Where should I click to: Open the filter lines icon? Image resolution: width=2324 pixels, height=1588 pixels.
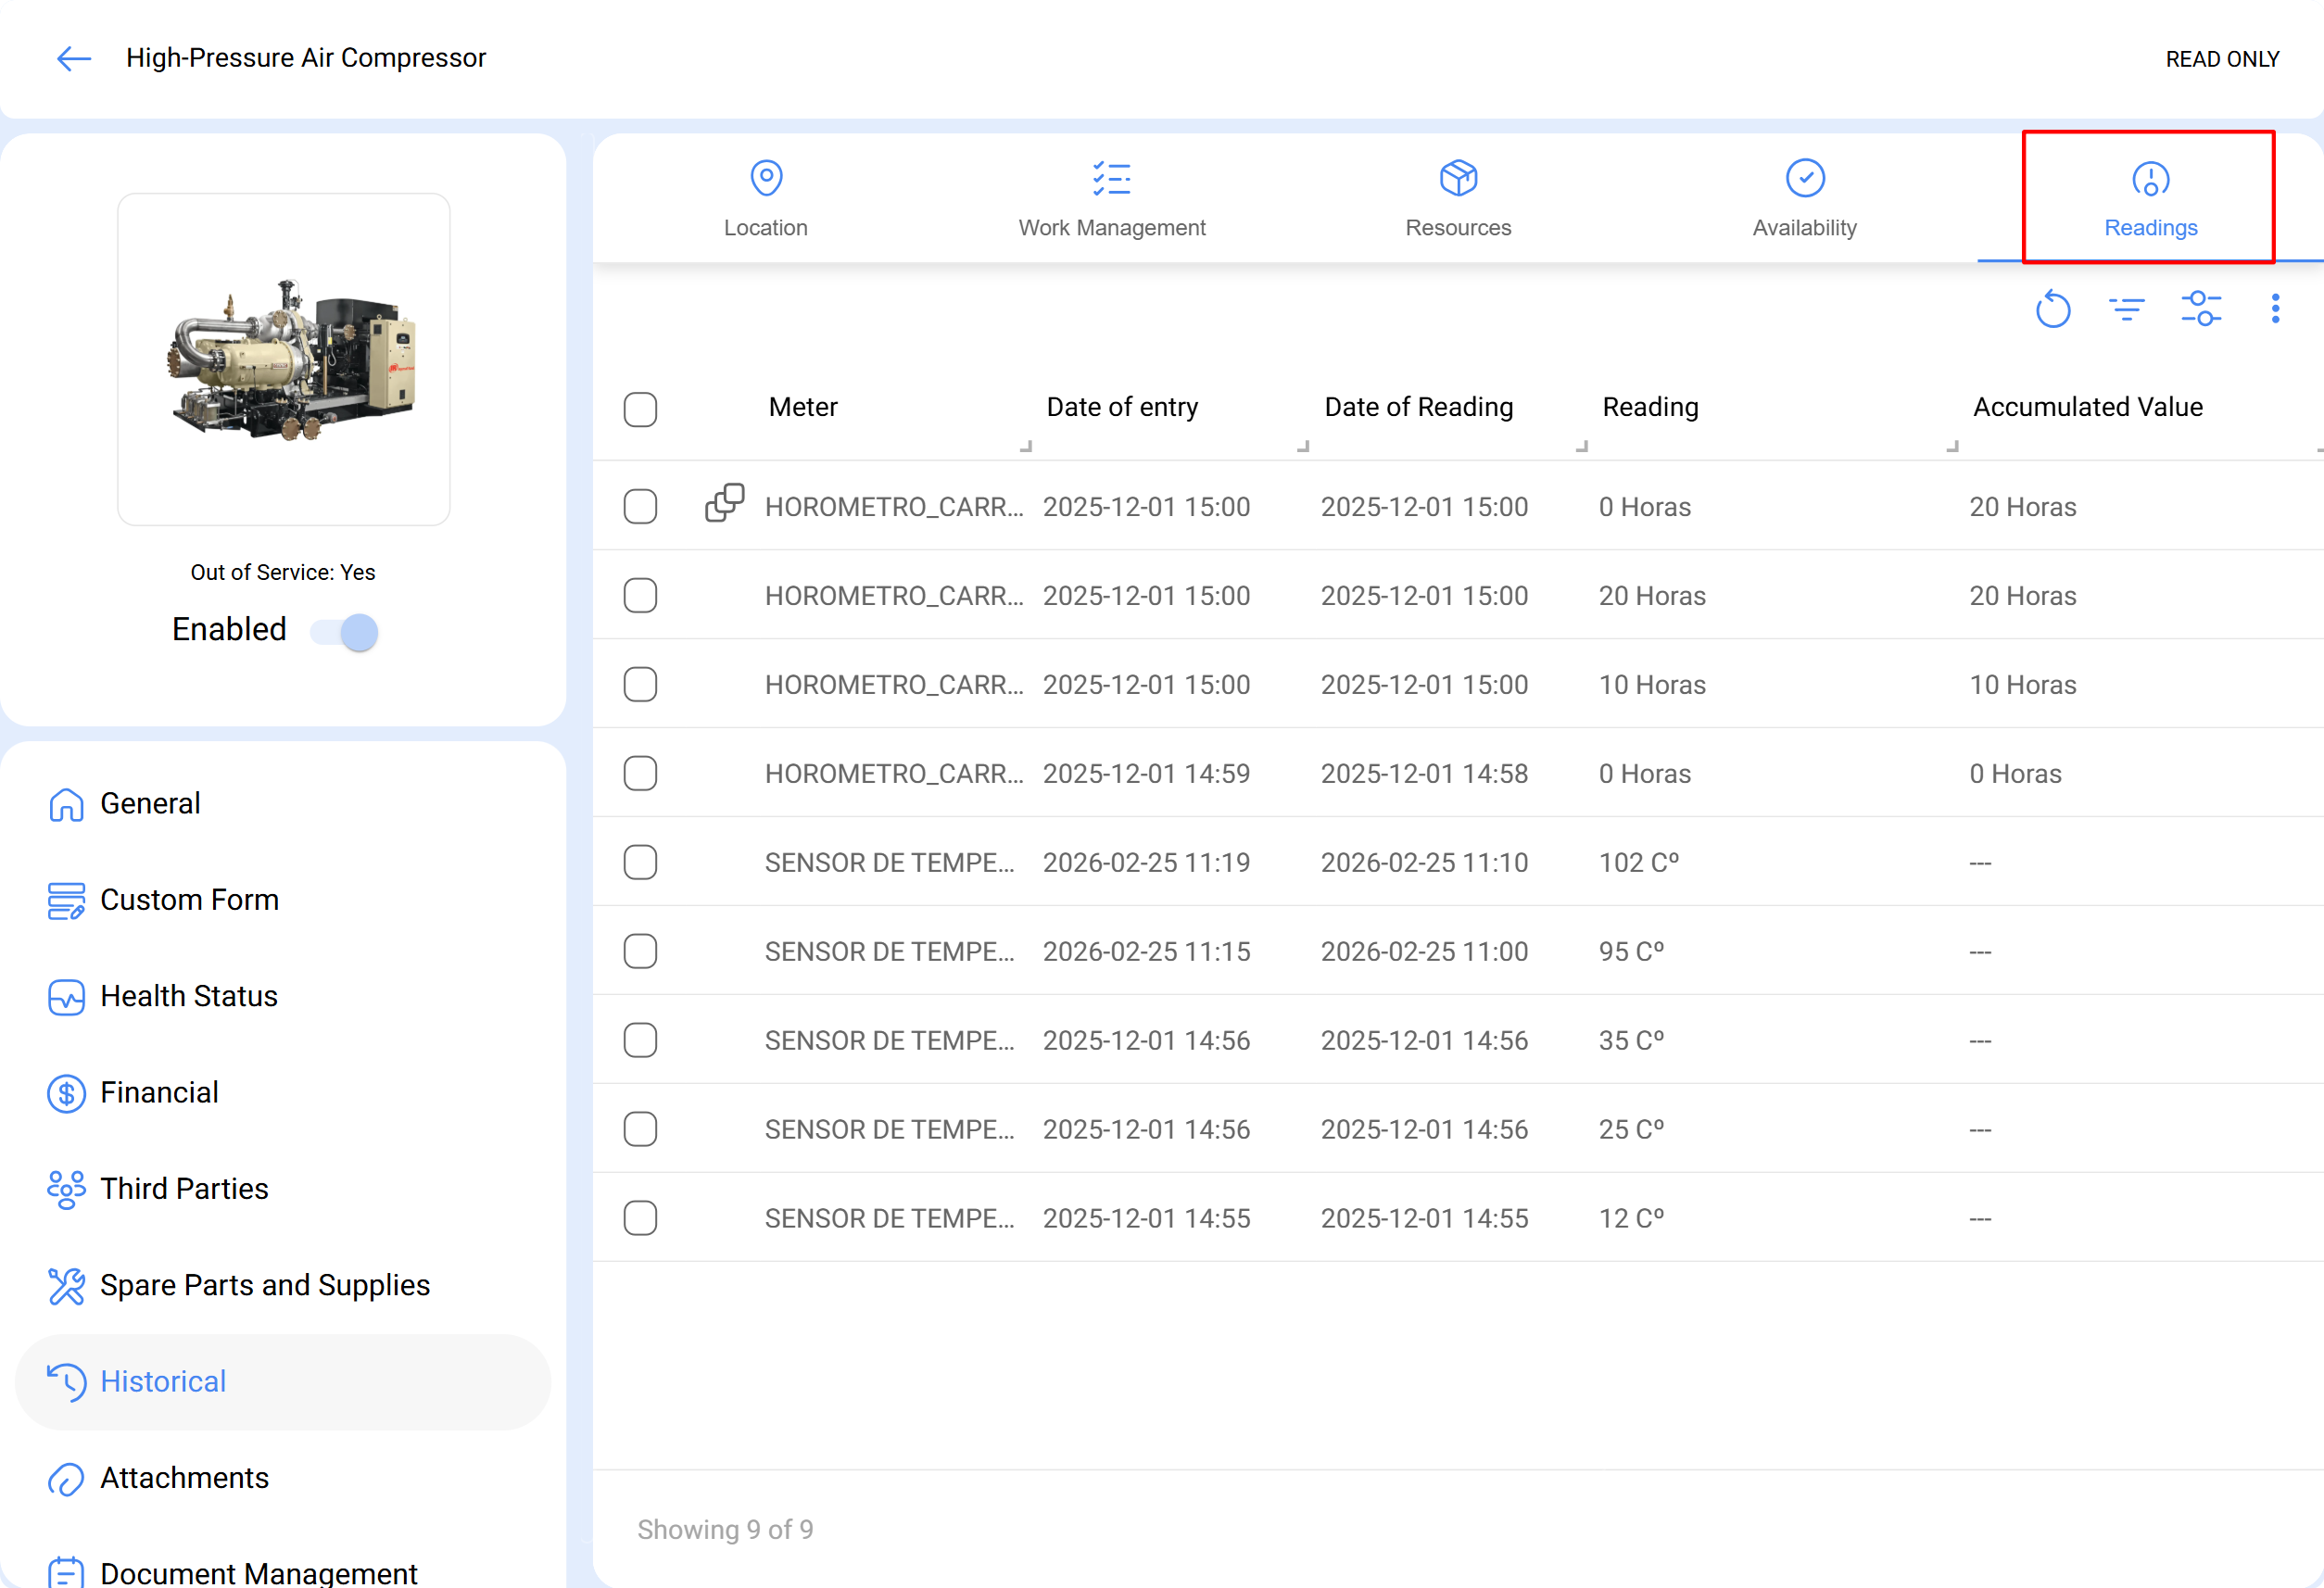[2126, 309]
